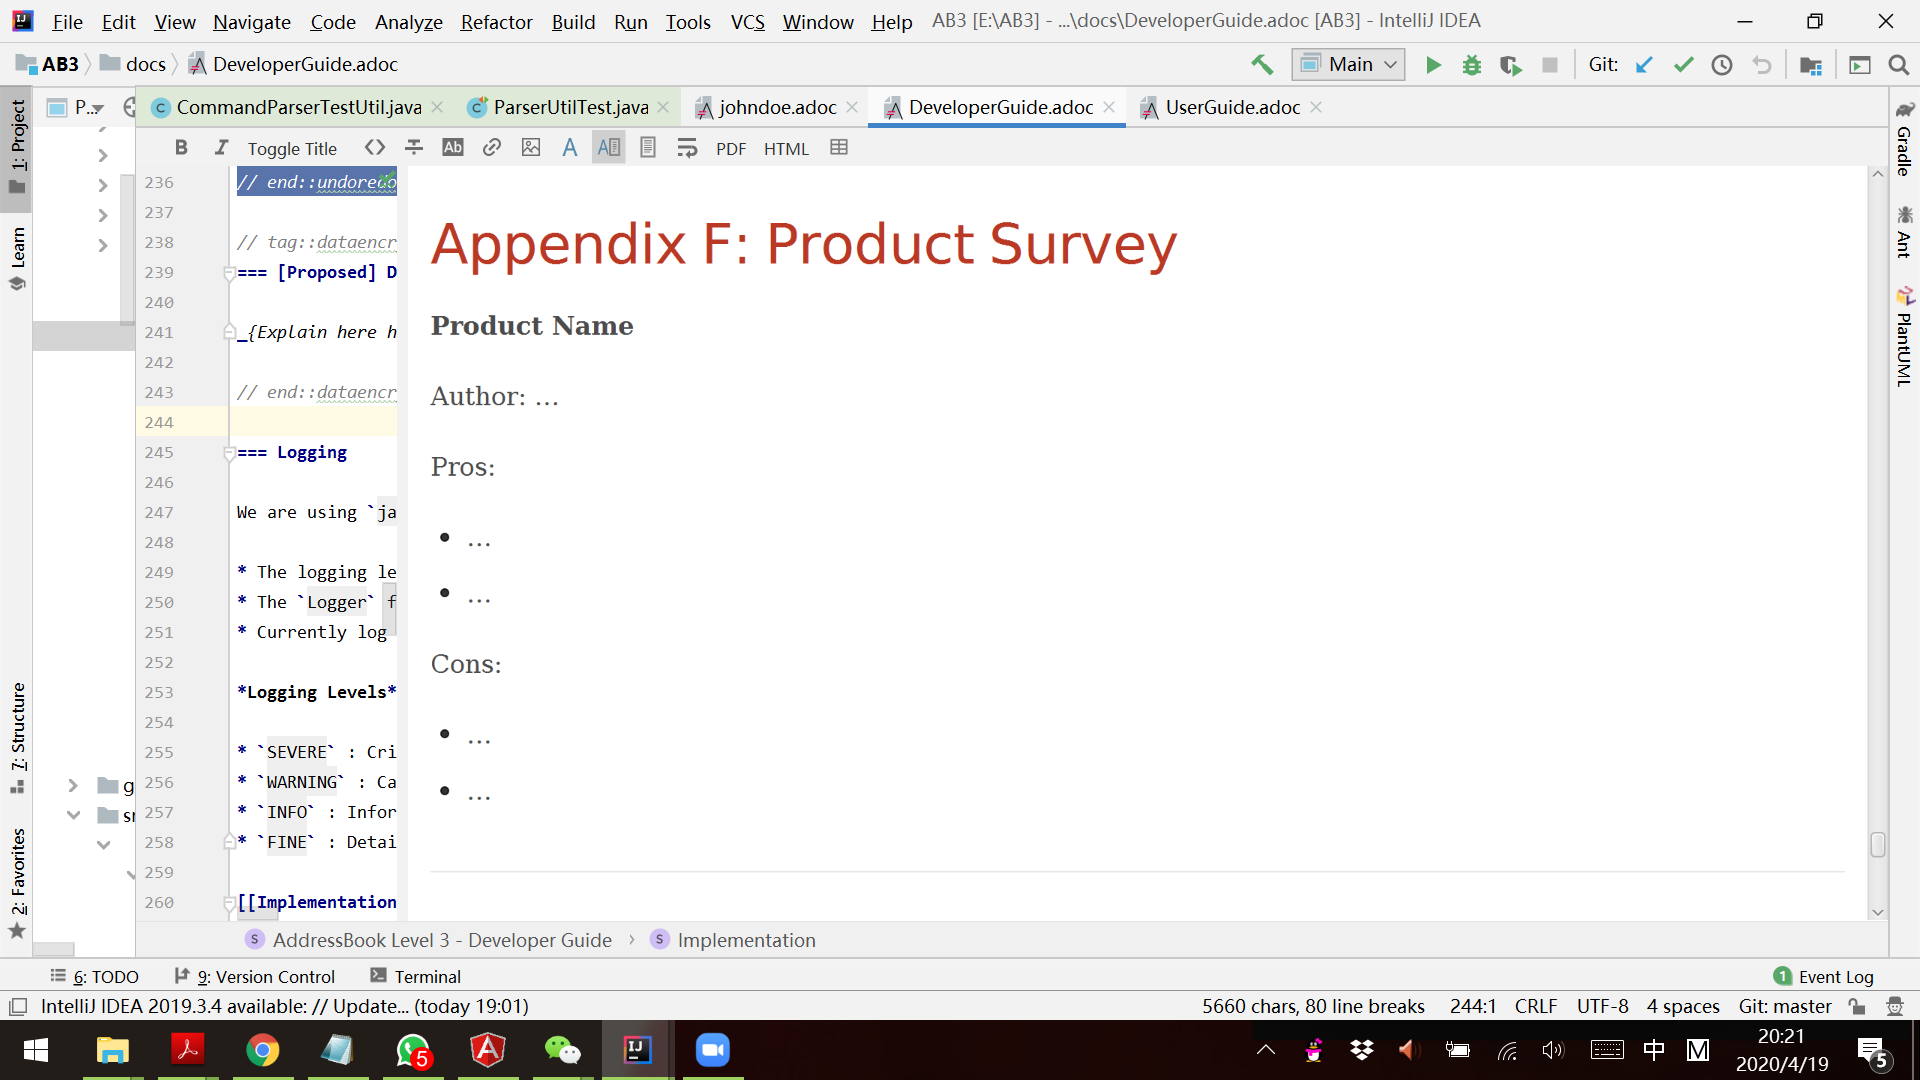The image size is (1920, 1080).
Task: Click the green Run button
Action: pos(1433,65)
